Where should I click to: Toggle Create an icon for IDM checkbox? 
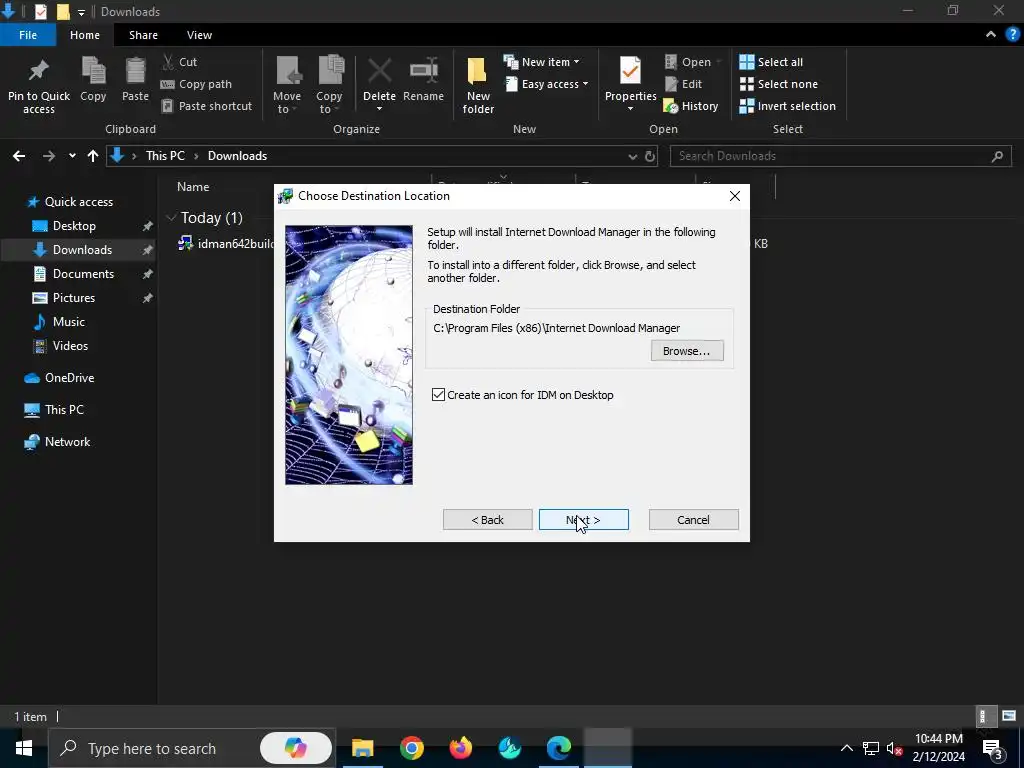click(x=438, y=394)
